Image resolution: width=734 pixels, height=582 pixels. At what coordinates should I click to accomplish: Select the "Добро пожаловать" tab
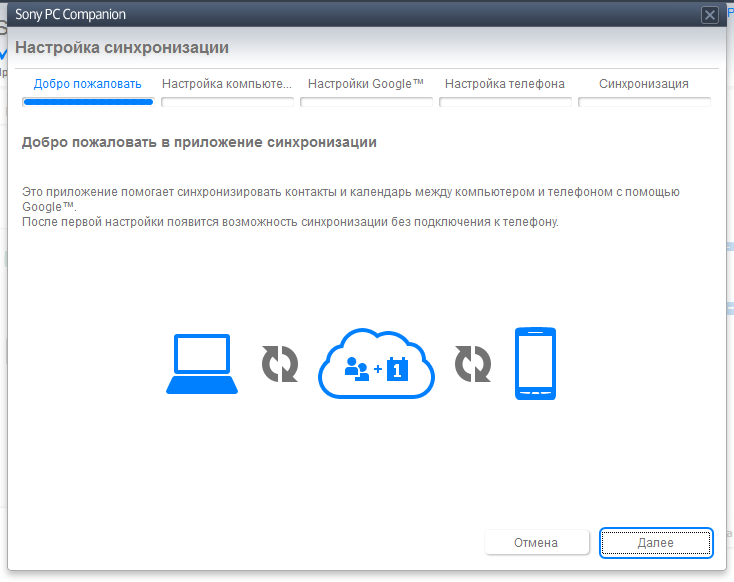click(88, 84)
